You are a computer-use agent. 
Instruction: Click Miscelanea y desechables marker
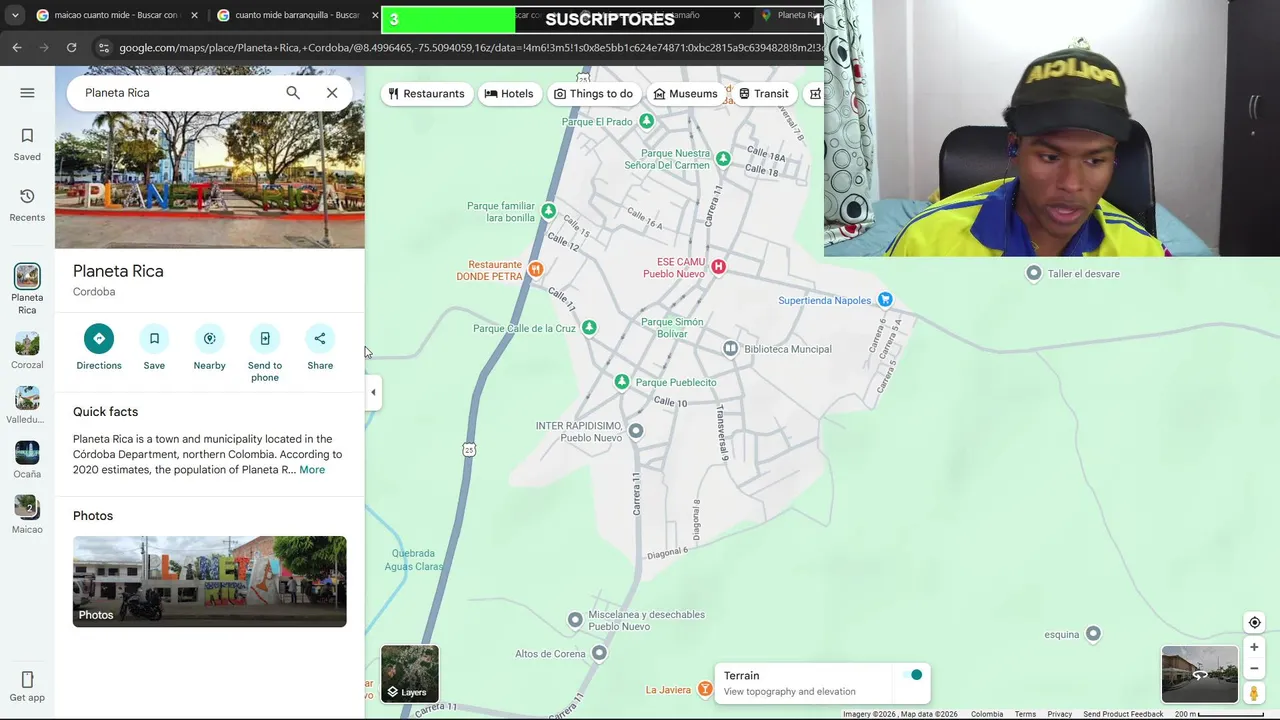(x=575, y=620)
